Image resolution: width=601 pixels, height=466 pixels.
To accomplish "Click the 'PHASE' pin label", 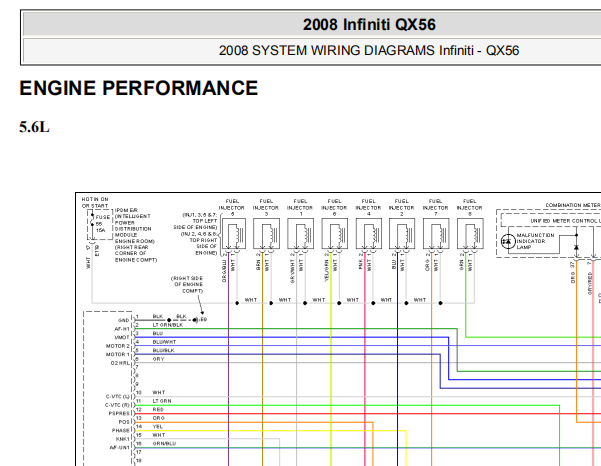I will tap(121, 430).
